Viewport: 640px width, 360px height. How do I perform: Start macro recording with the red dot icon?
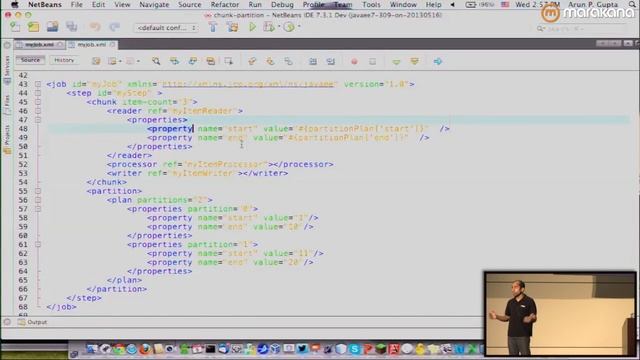(x=354, y=62)
